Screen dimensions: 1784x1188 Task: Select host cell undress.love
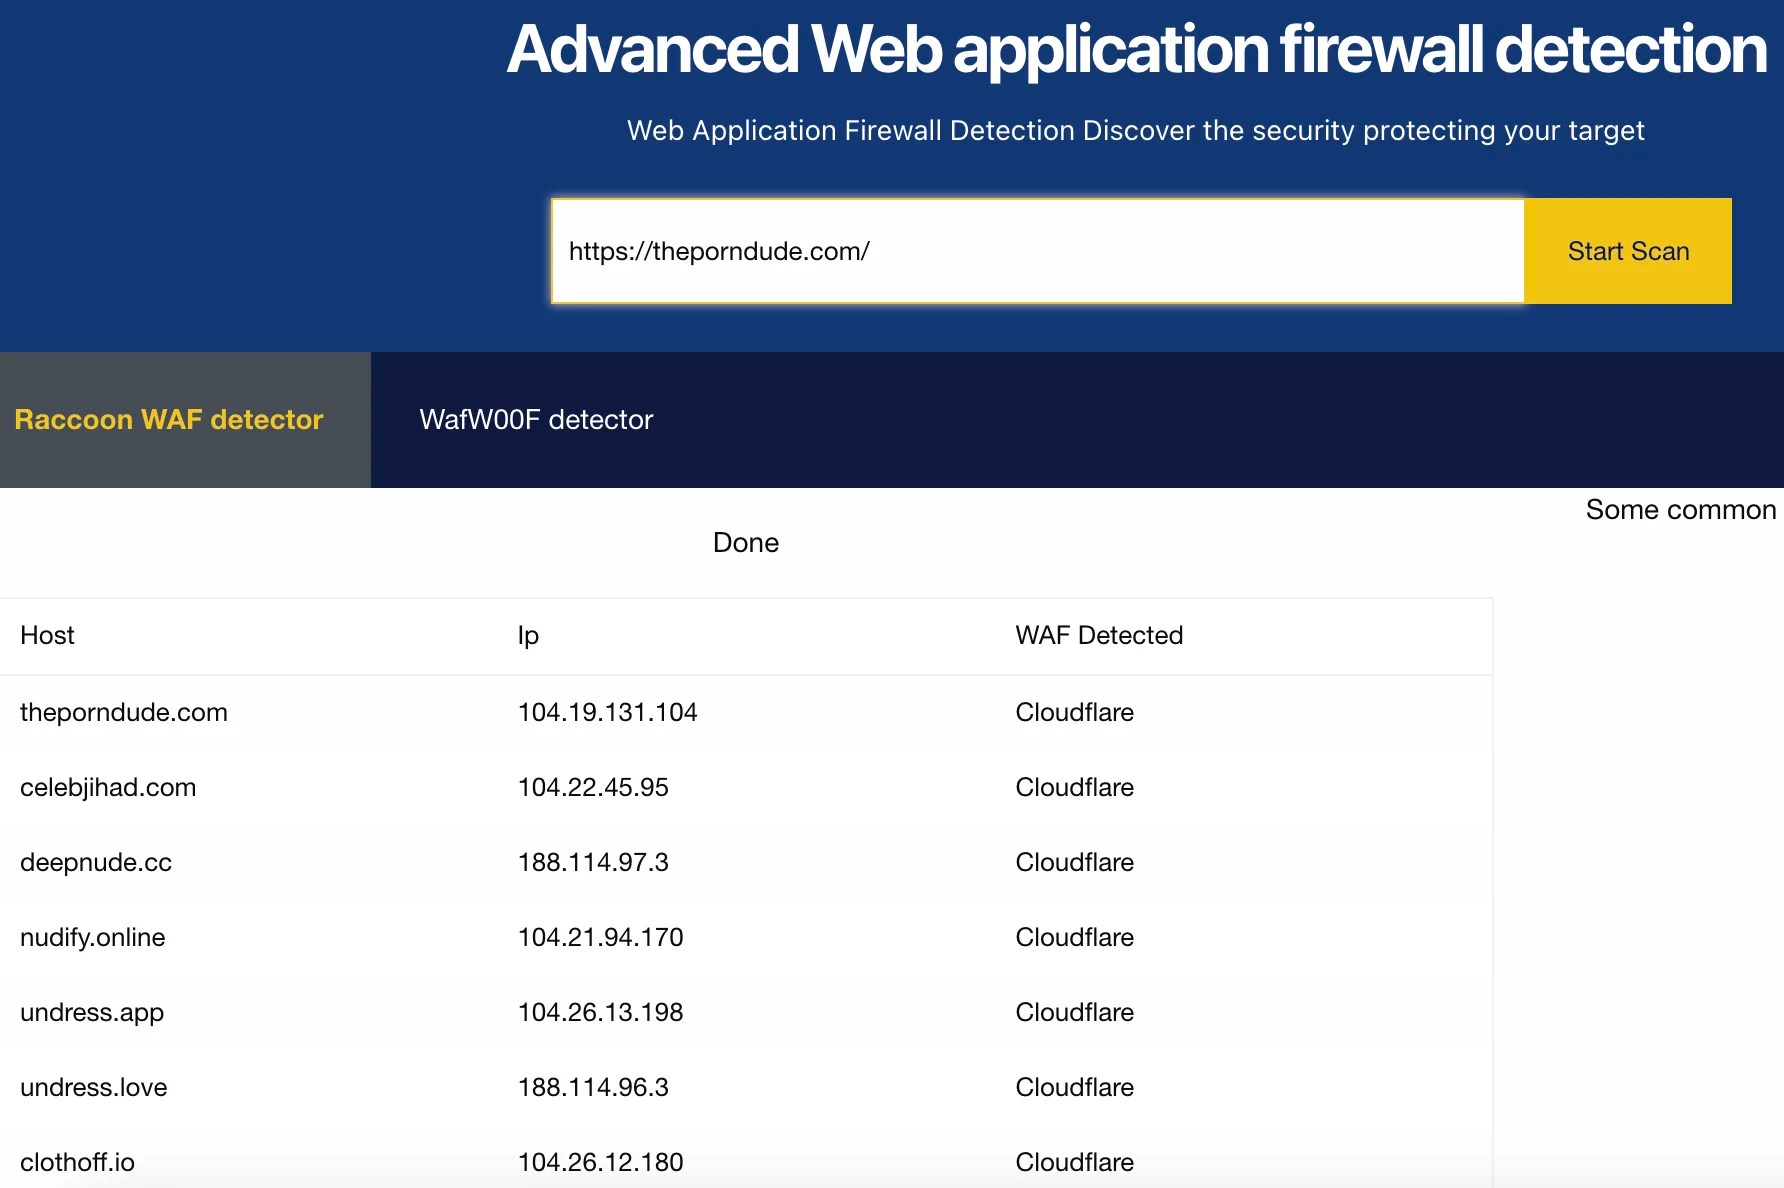tap(94, 1087)
